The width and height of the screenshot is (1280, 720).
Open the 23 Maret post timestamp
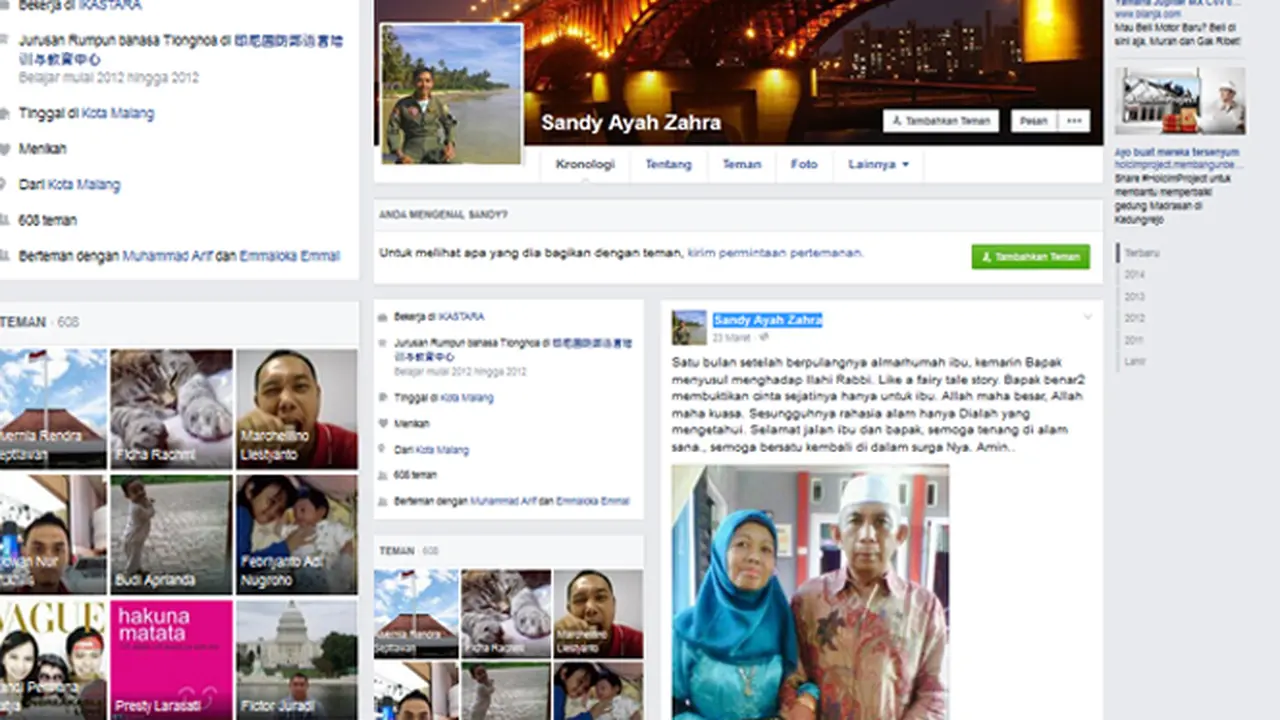tap(730, 338)
